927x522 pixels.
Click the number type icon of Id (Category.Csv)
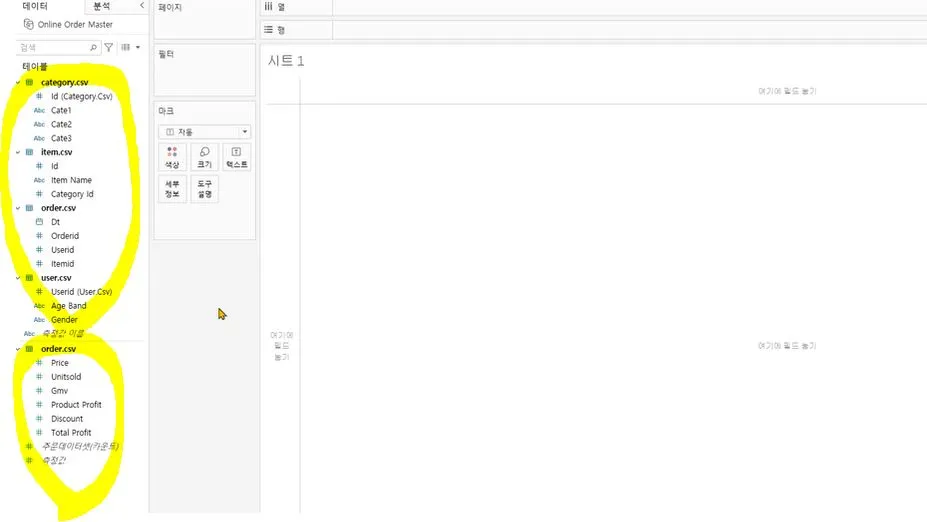[x=39, y=96]
